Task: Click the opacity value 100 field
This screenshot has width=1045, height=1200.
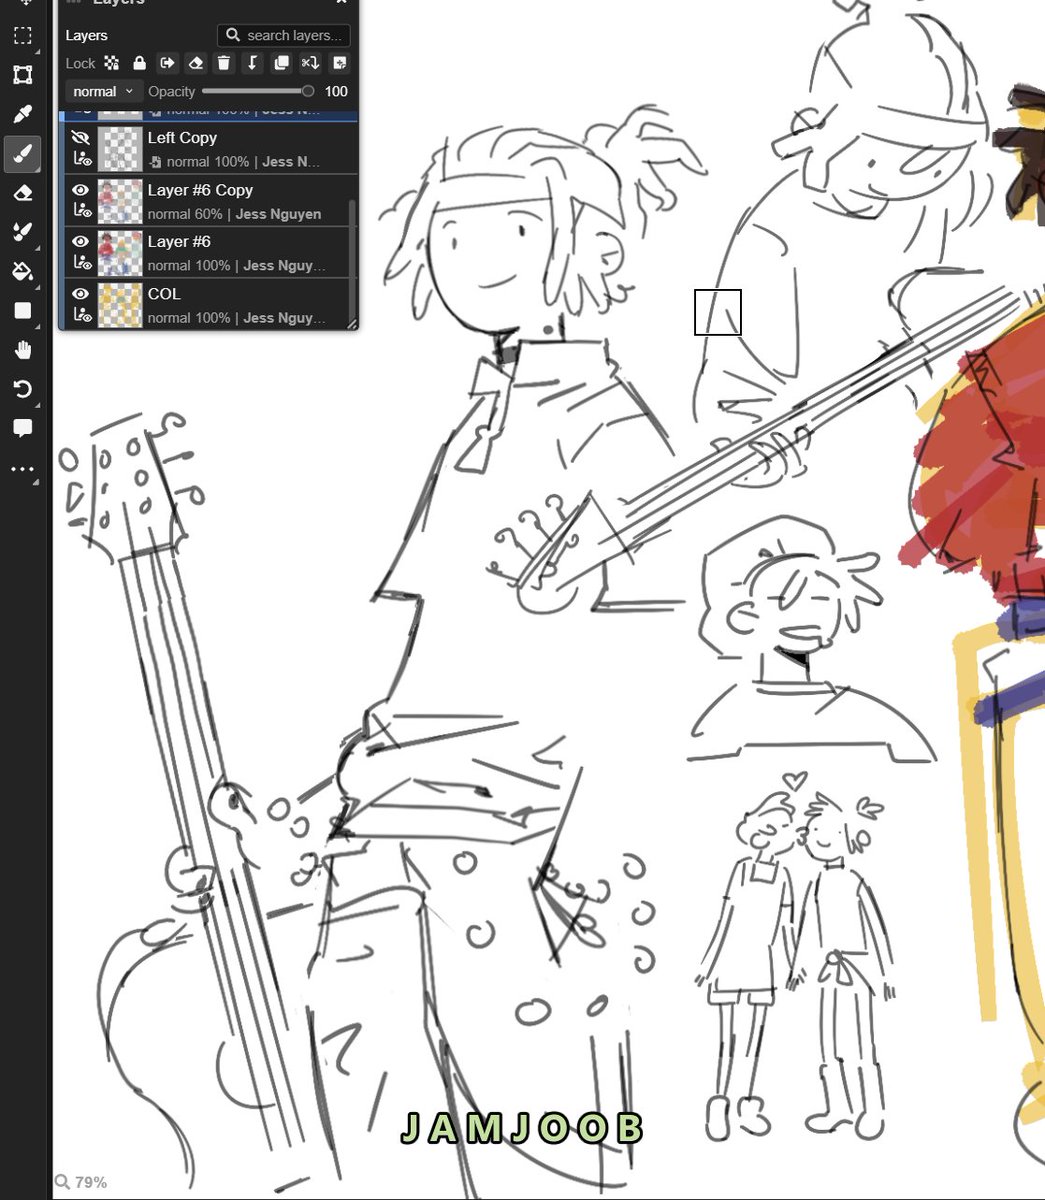Action: (336, 91)
